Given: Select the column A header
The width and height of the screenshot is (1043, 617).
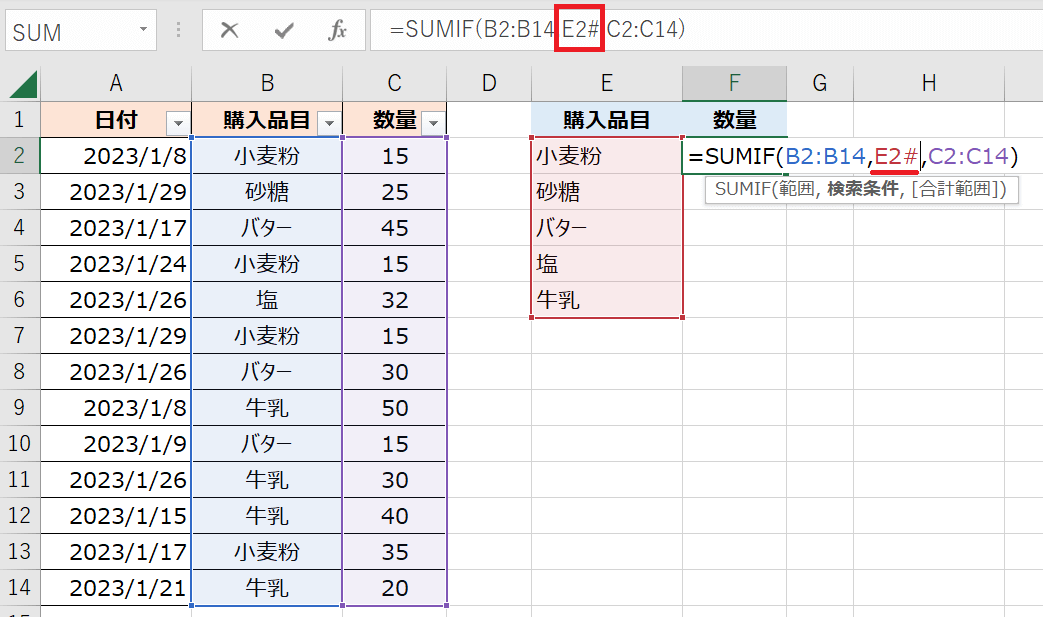Looking at the screenshot, I should click(116, 84).
